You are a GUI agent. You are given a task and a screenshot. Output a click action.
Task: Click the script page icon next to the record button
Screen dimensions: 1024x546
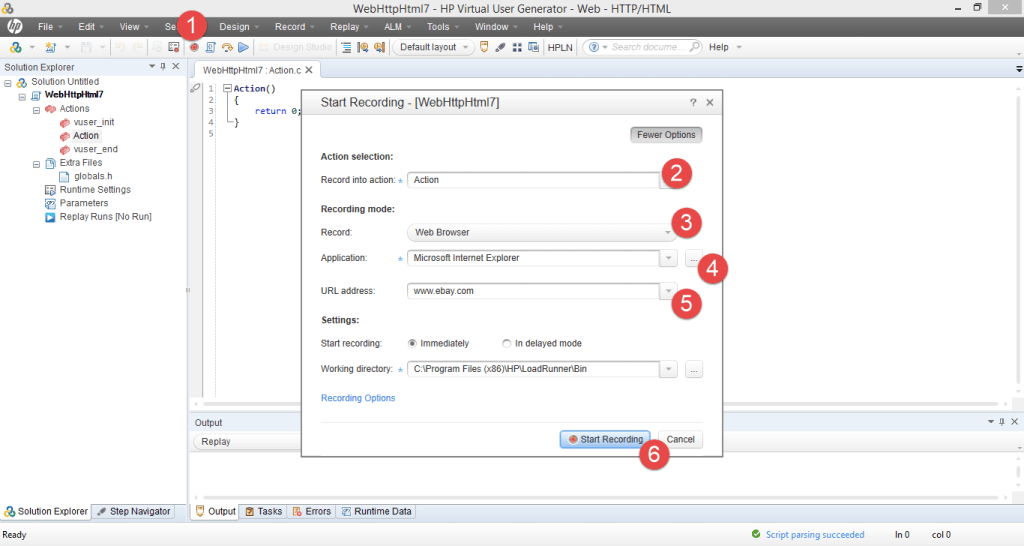pyautogui.click(x=210, y=47)
